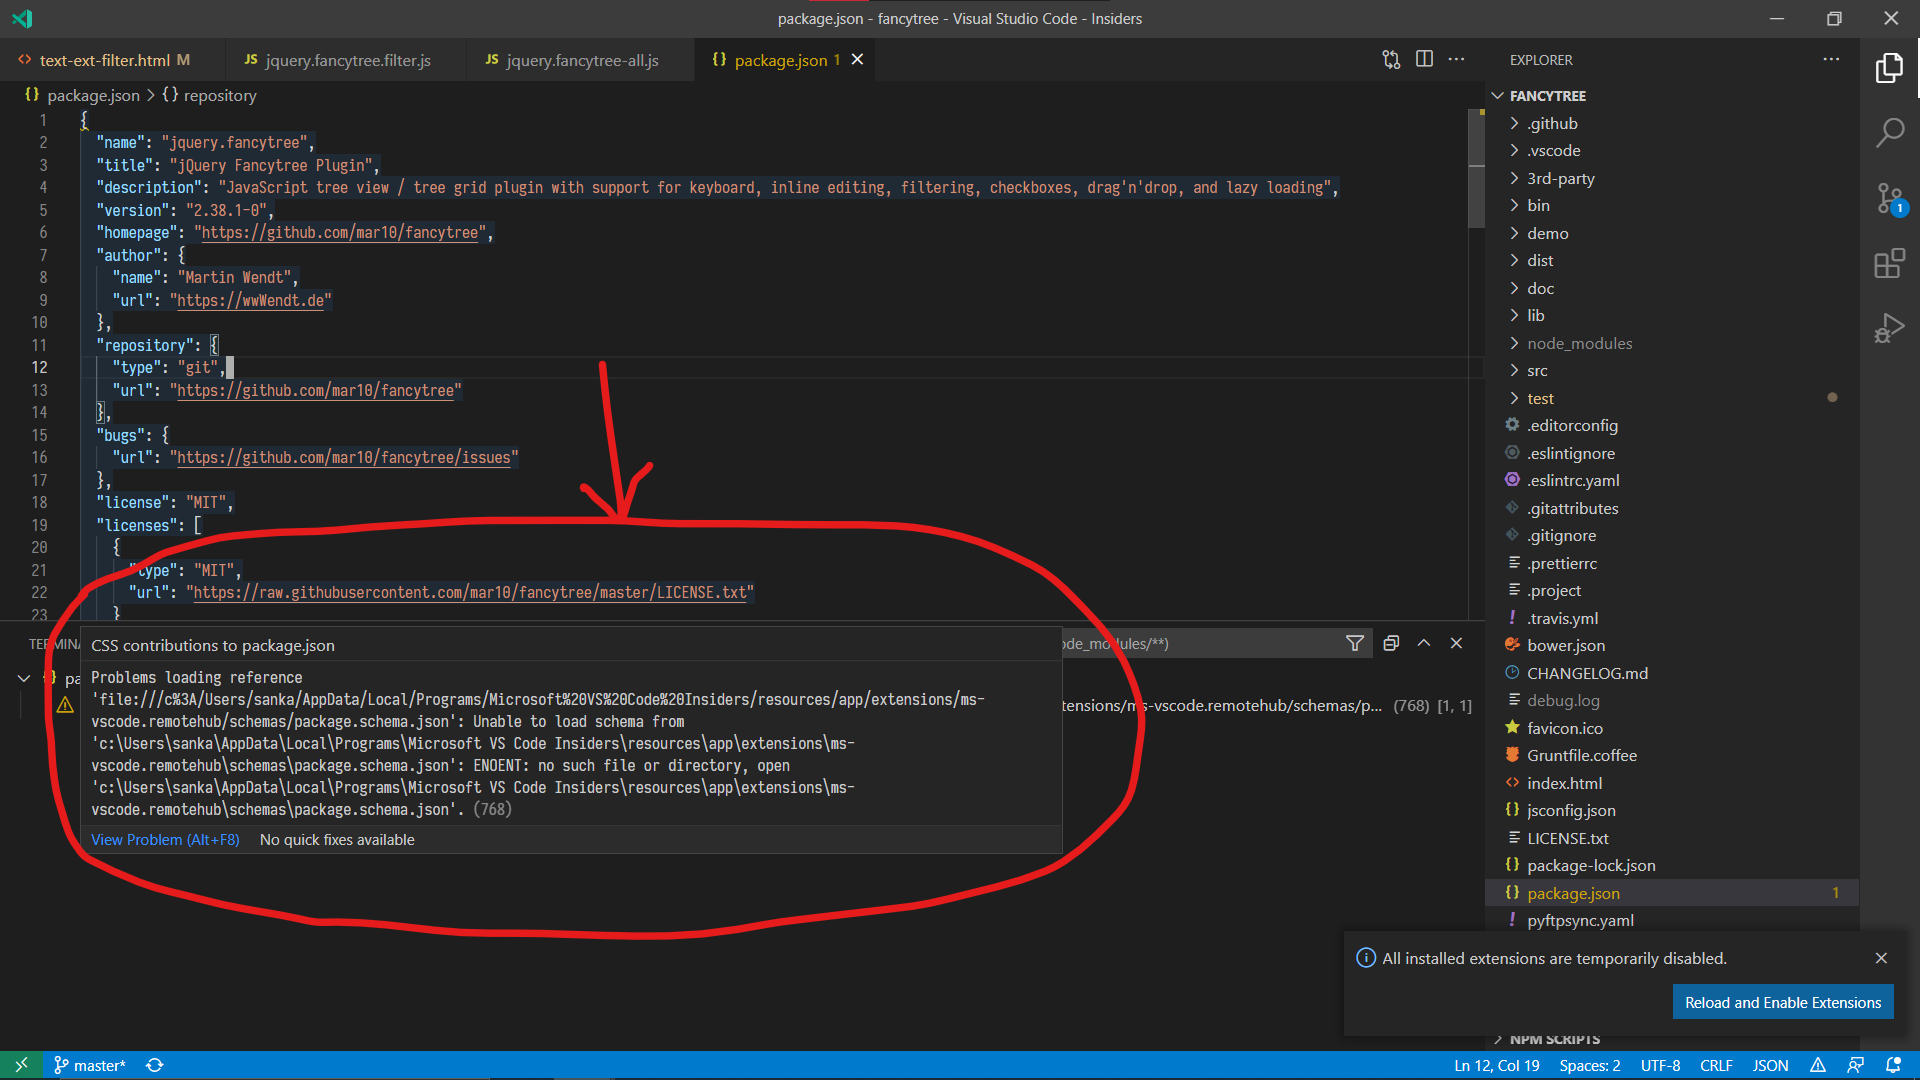Change CRLF end of line sequence
This screenshot has width=1920, height=1080.
coord(1716,1065)
